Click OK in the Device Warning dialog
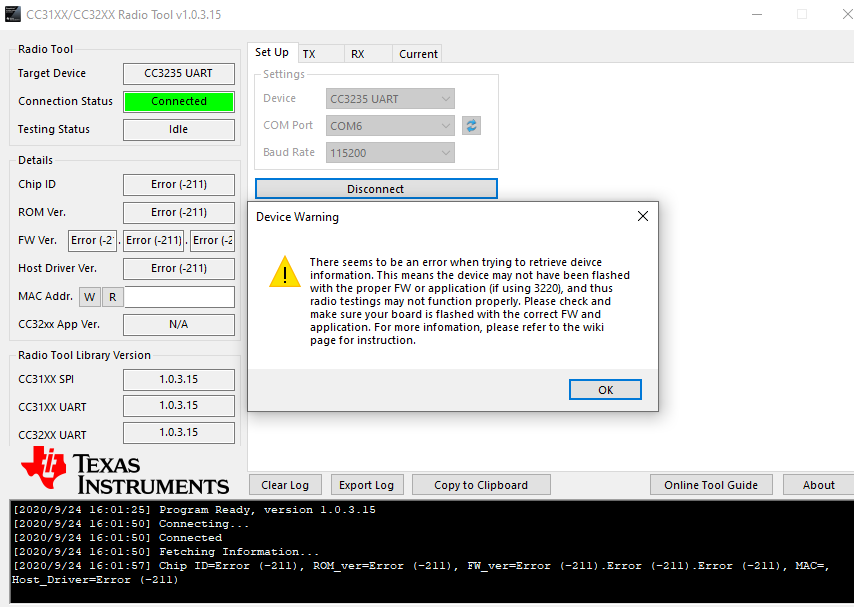The height and width of the screenshot is (607, 854). (605, 390)
